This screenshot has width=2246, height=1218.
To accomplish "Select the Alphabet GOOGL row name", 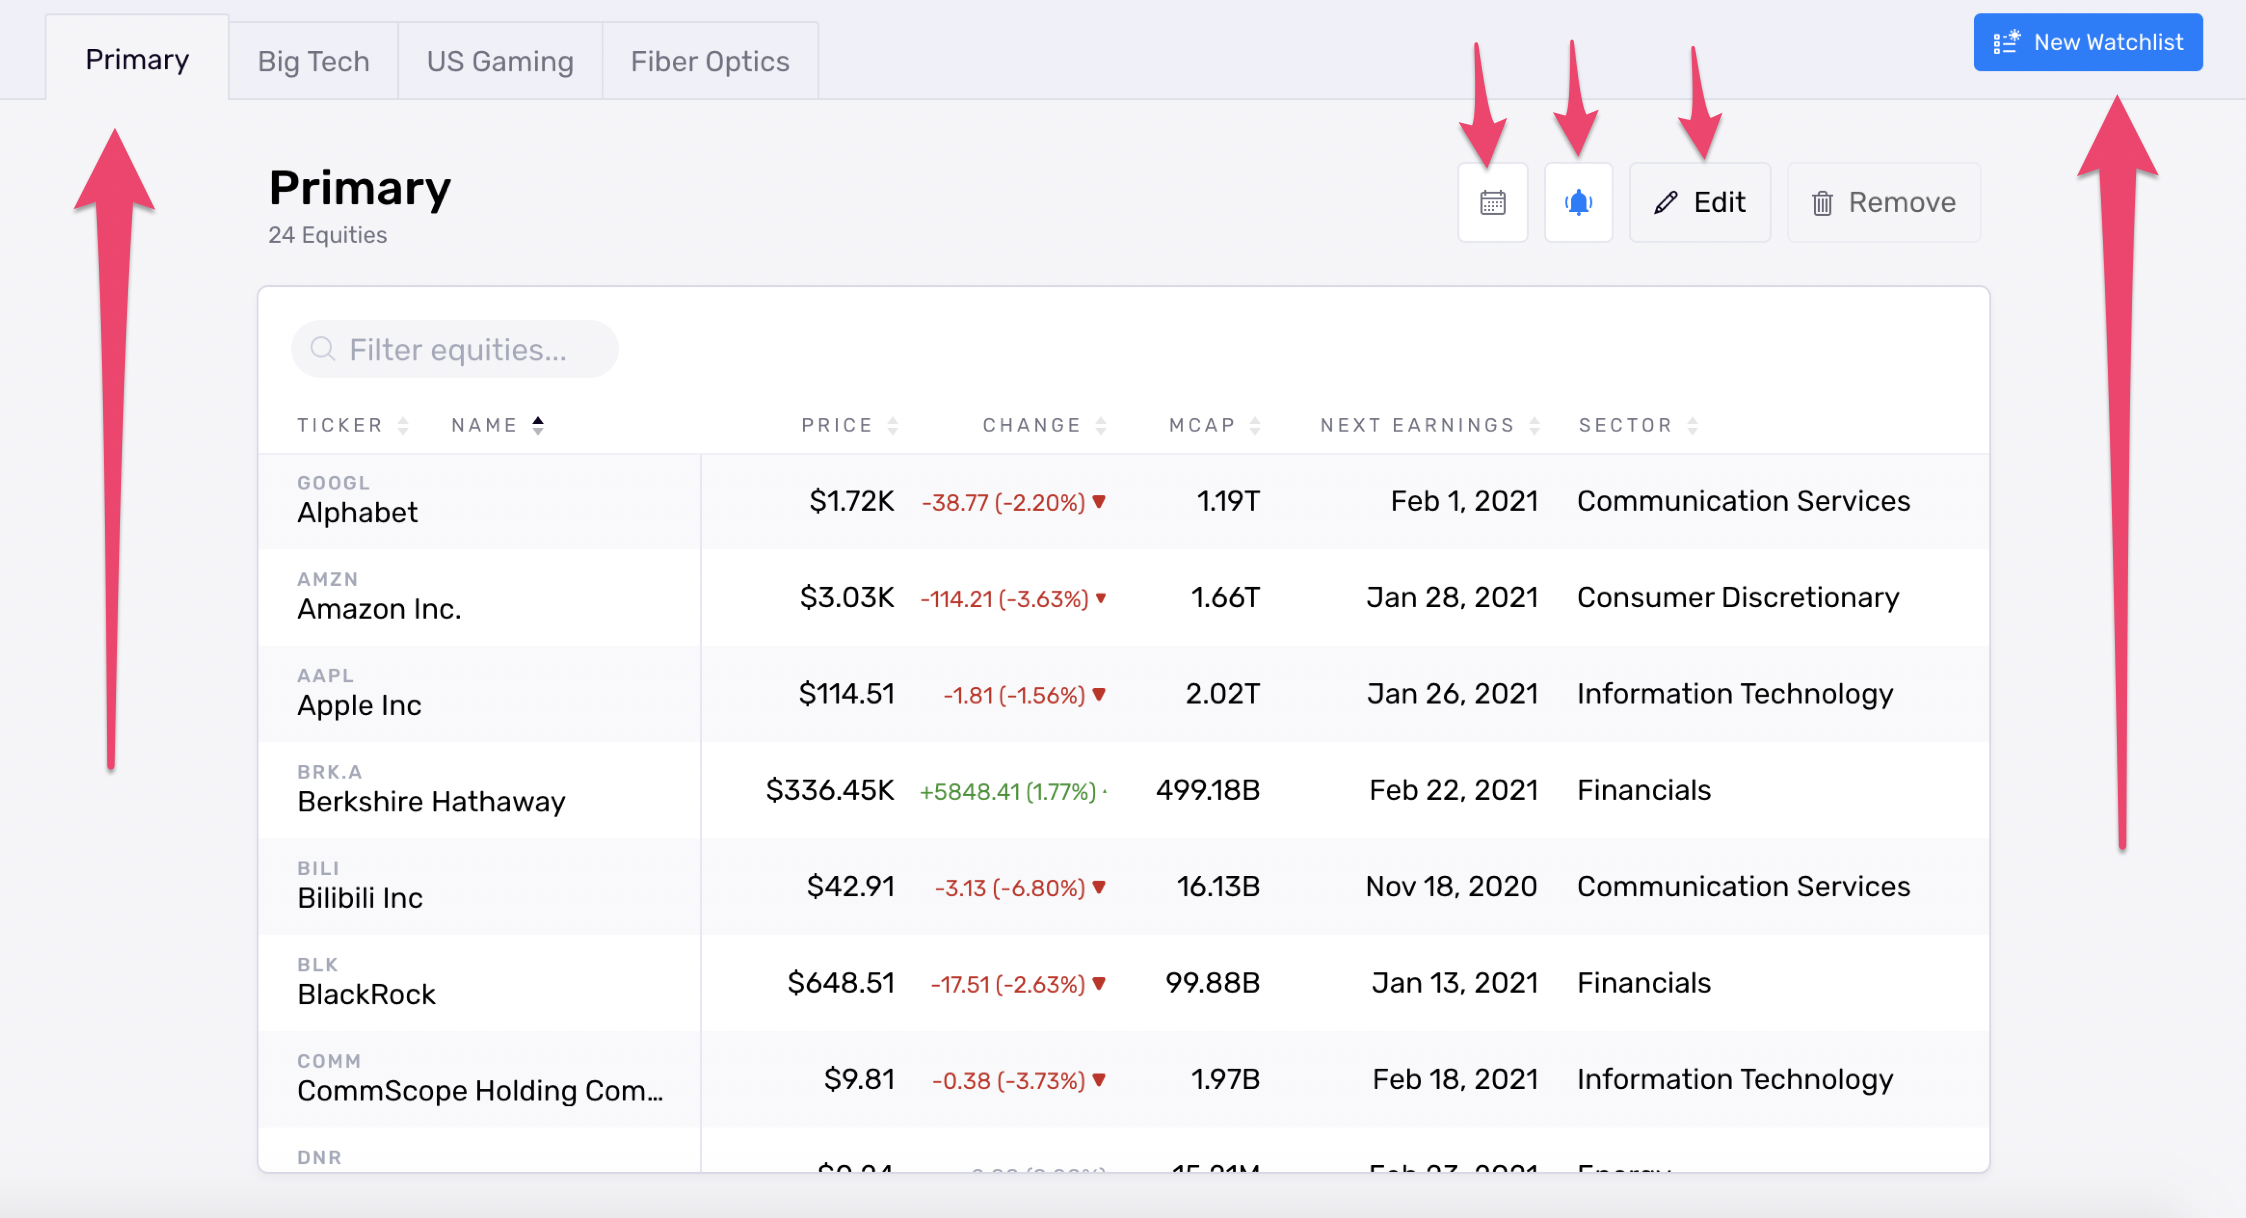I will pos(357,512).
